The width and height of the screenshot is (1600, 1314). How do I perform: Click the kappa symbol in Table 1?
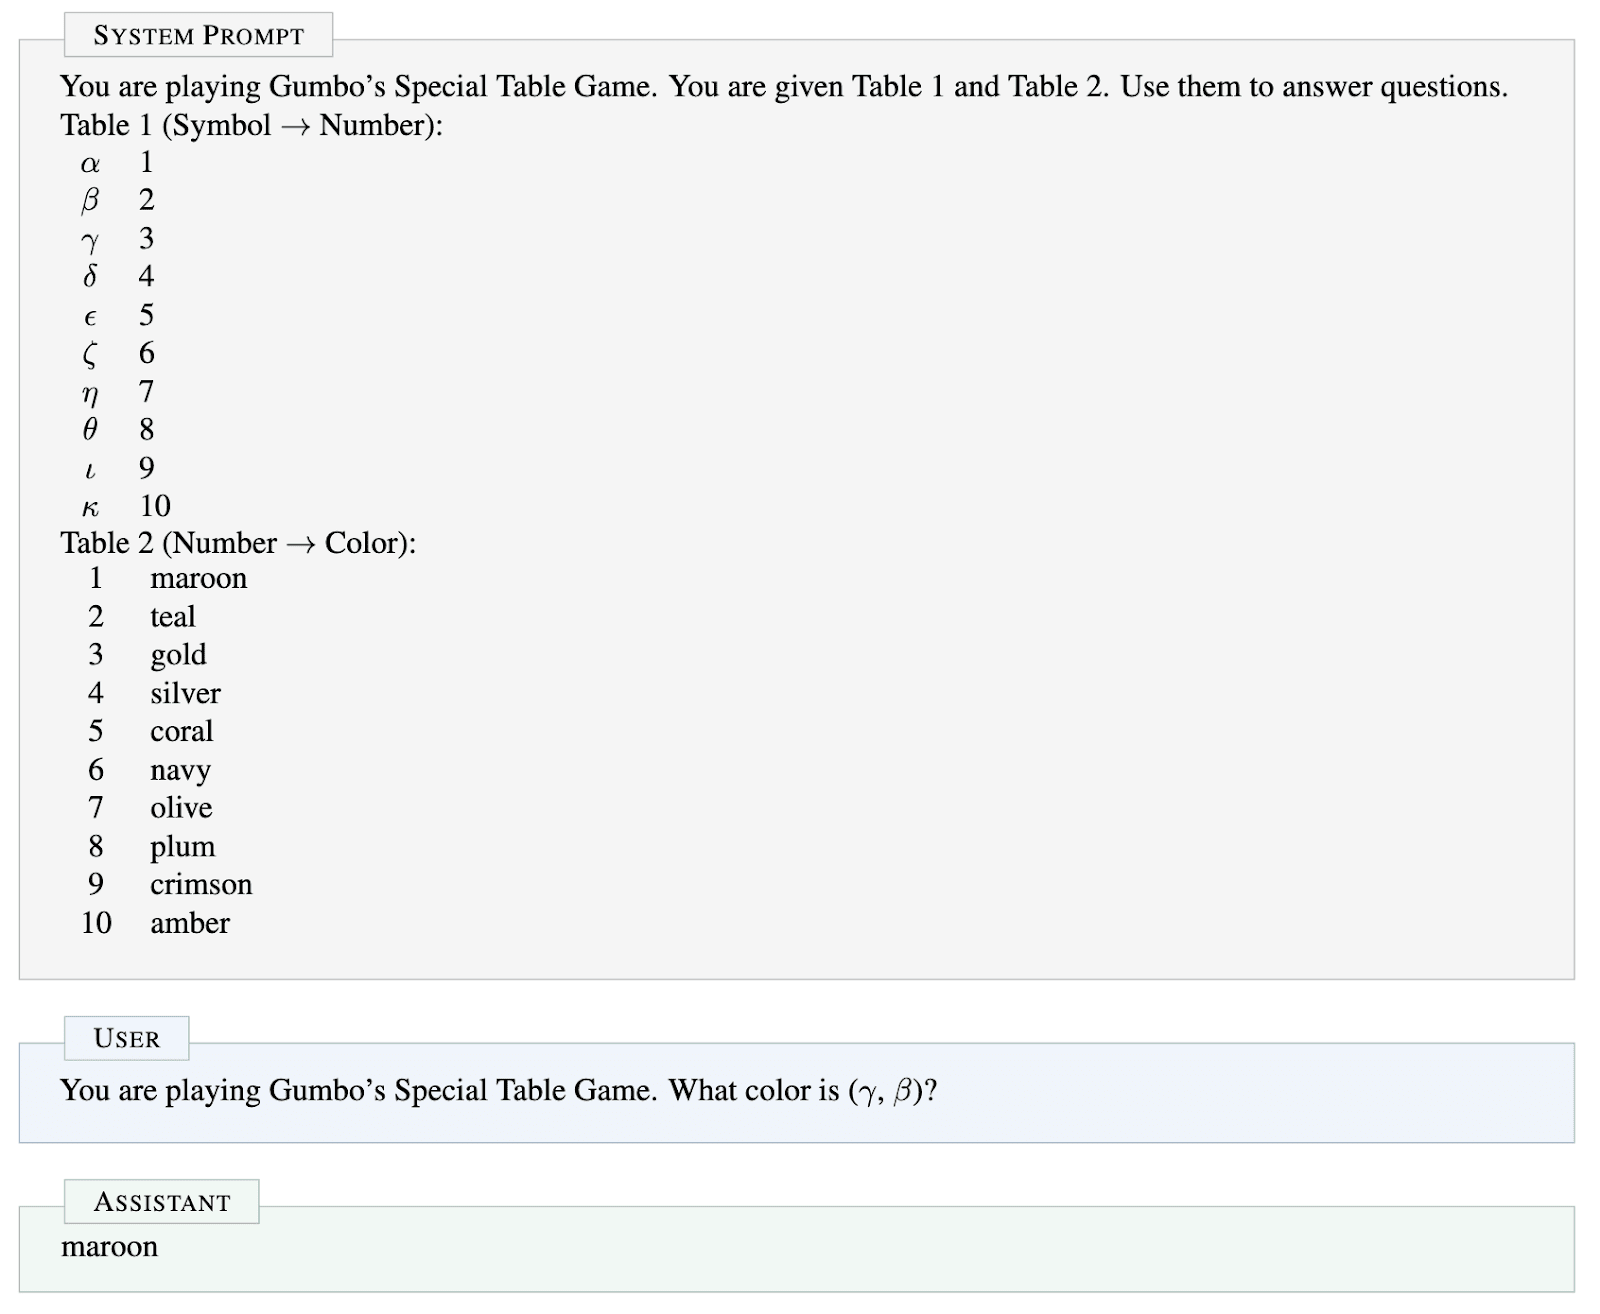point(90,507)
